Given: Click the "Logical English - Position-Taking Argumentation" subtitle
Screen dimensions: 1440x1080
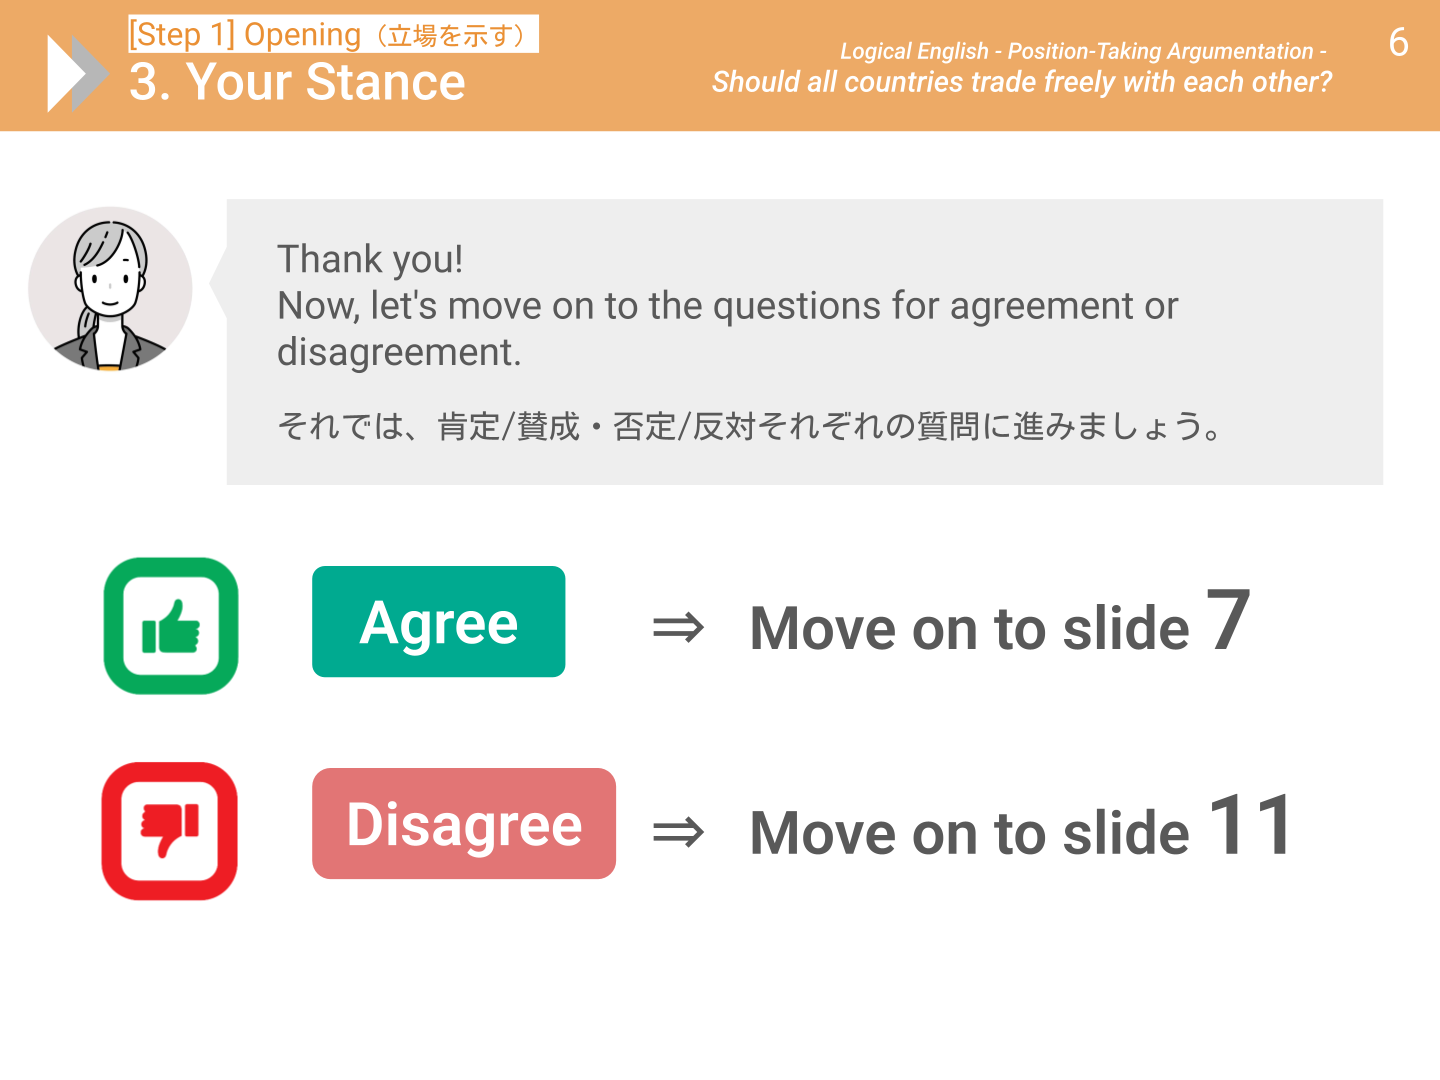Looking at the screenshot, I should coord(1083,51).
